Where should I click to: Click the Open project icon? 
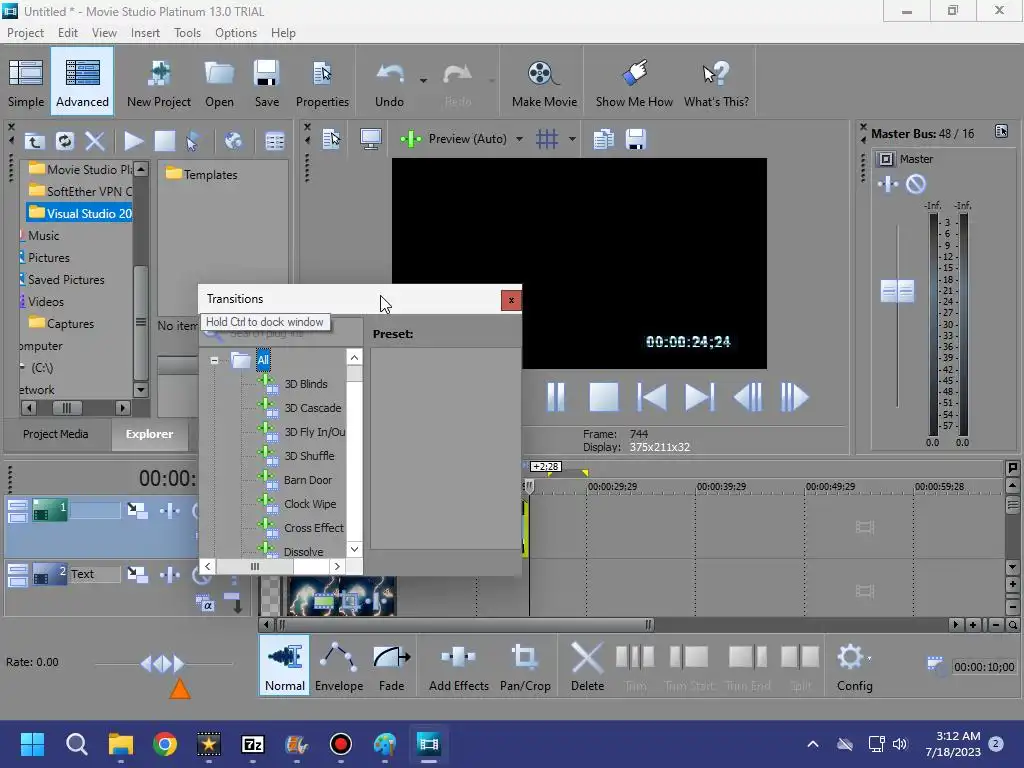[219, 82]
